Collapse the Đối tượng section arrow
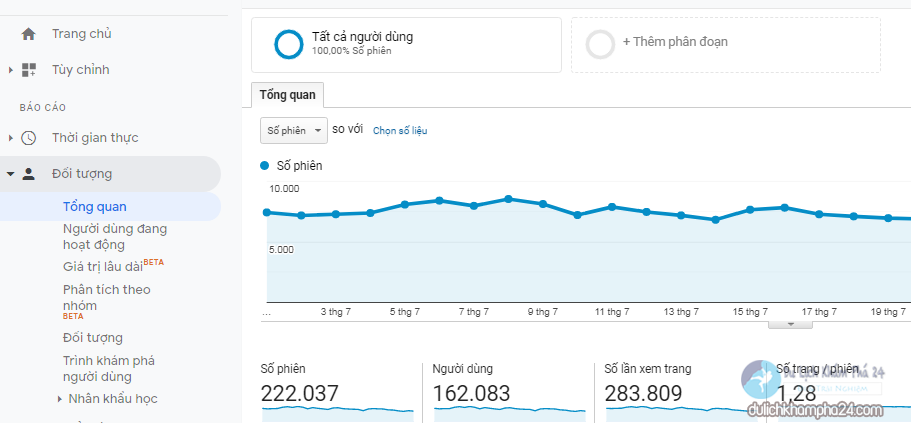 click(x=11, y=174)
